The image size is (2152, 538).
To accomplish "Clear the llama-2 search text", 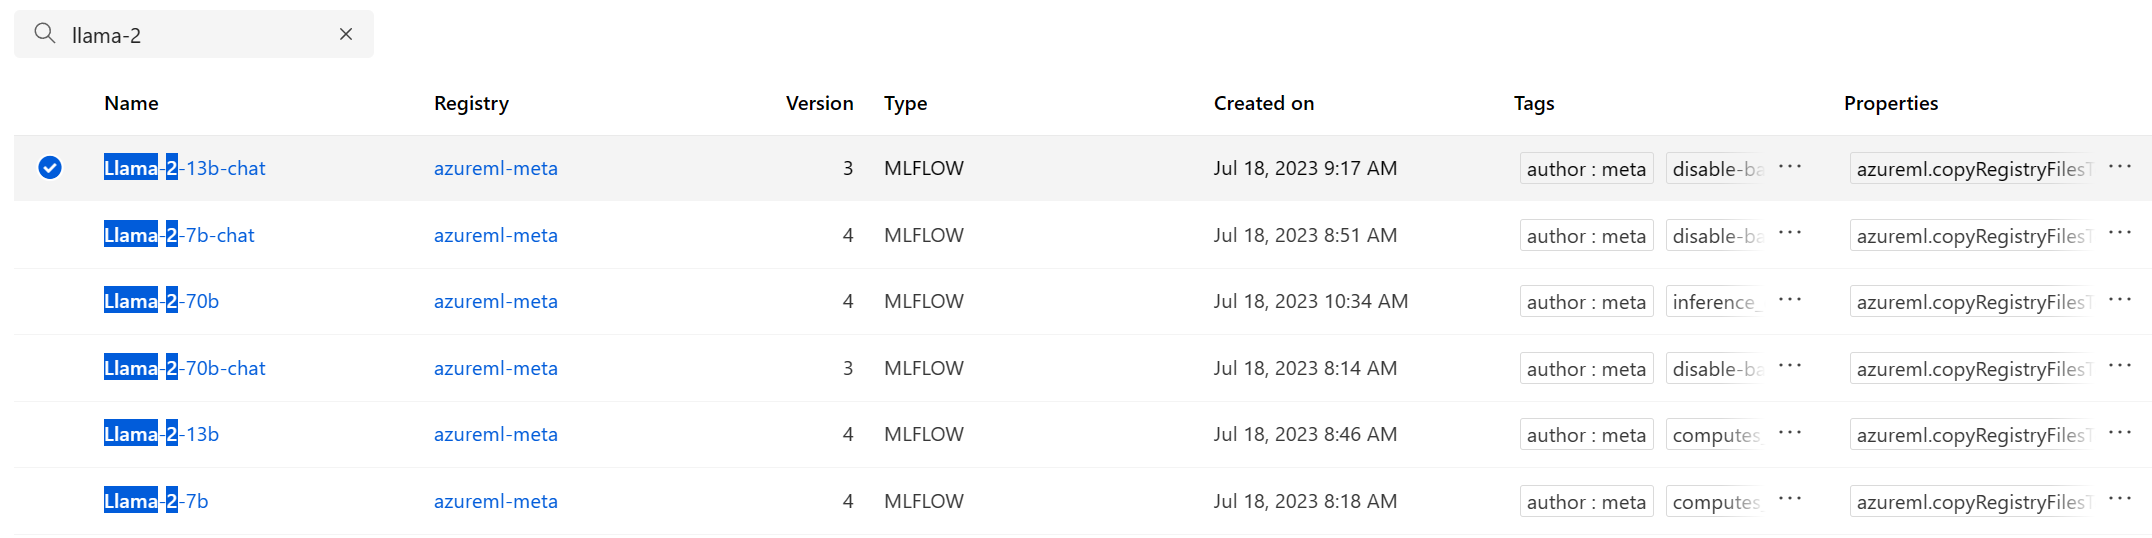I will 346,34.
